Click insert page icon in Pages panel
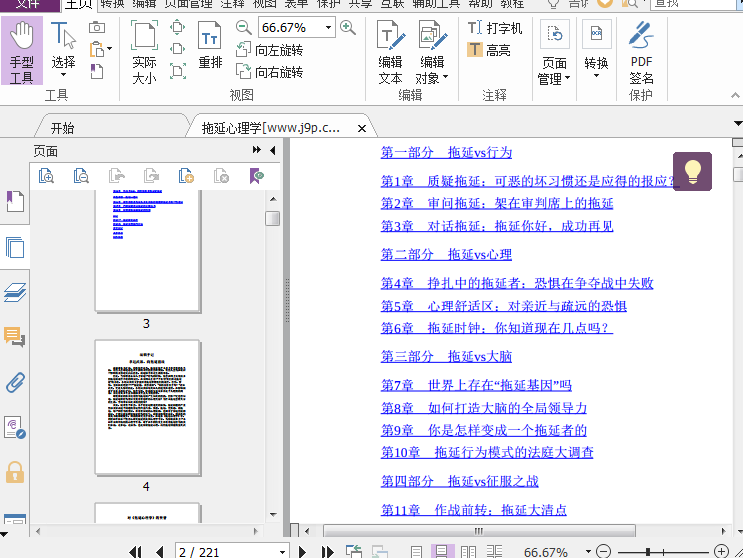 (x=186, y=176)
